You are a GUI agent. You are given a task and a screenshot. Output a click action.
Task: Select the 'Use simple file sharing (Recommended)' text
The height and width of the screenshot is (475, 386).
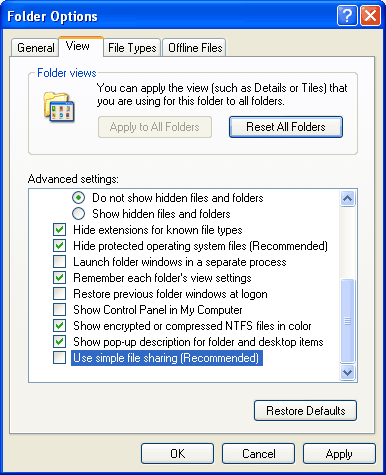[166, 358]
